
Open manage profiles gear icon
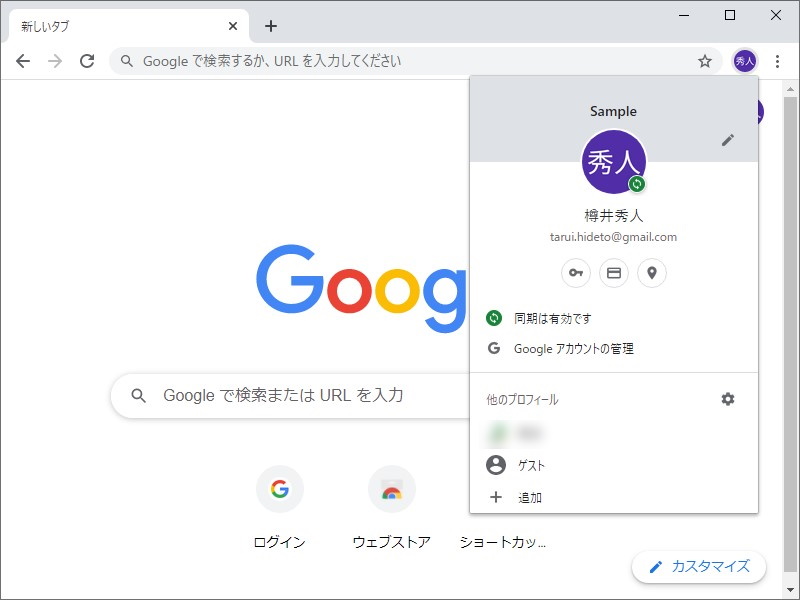pos(728,399)
